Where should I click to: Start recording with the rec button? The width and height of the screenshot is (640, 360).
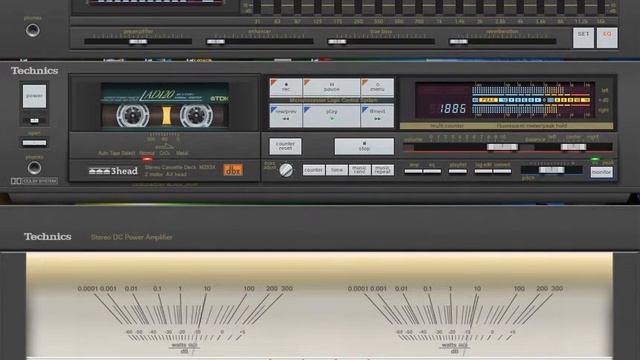[286, 87]
